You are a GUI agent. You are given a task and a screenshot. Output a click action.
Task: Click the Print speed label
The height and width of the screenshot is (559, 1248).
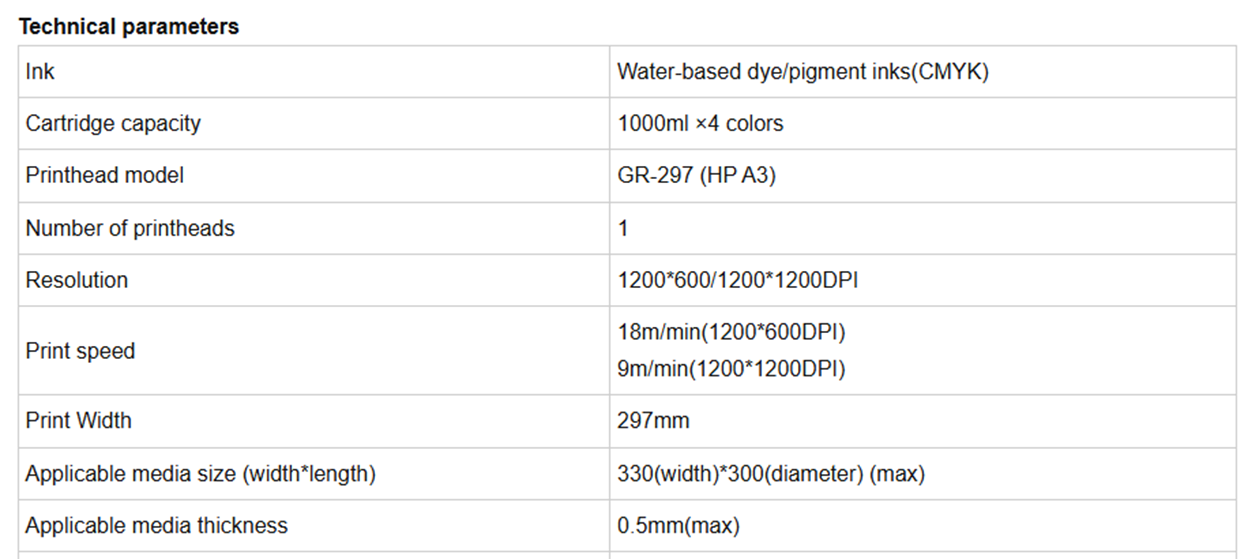(80, 351)
